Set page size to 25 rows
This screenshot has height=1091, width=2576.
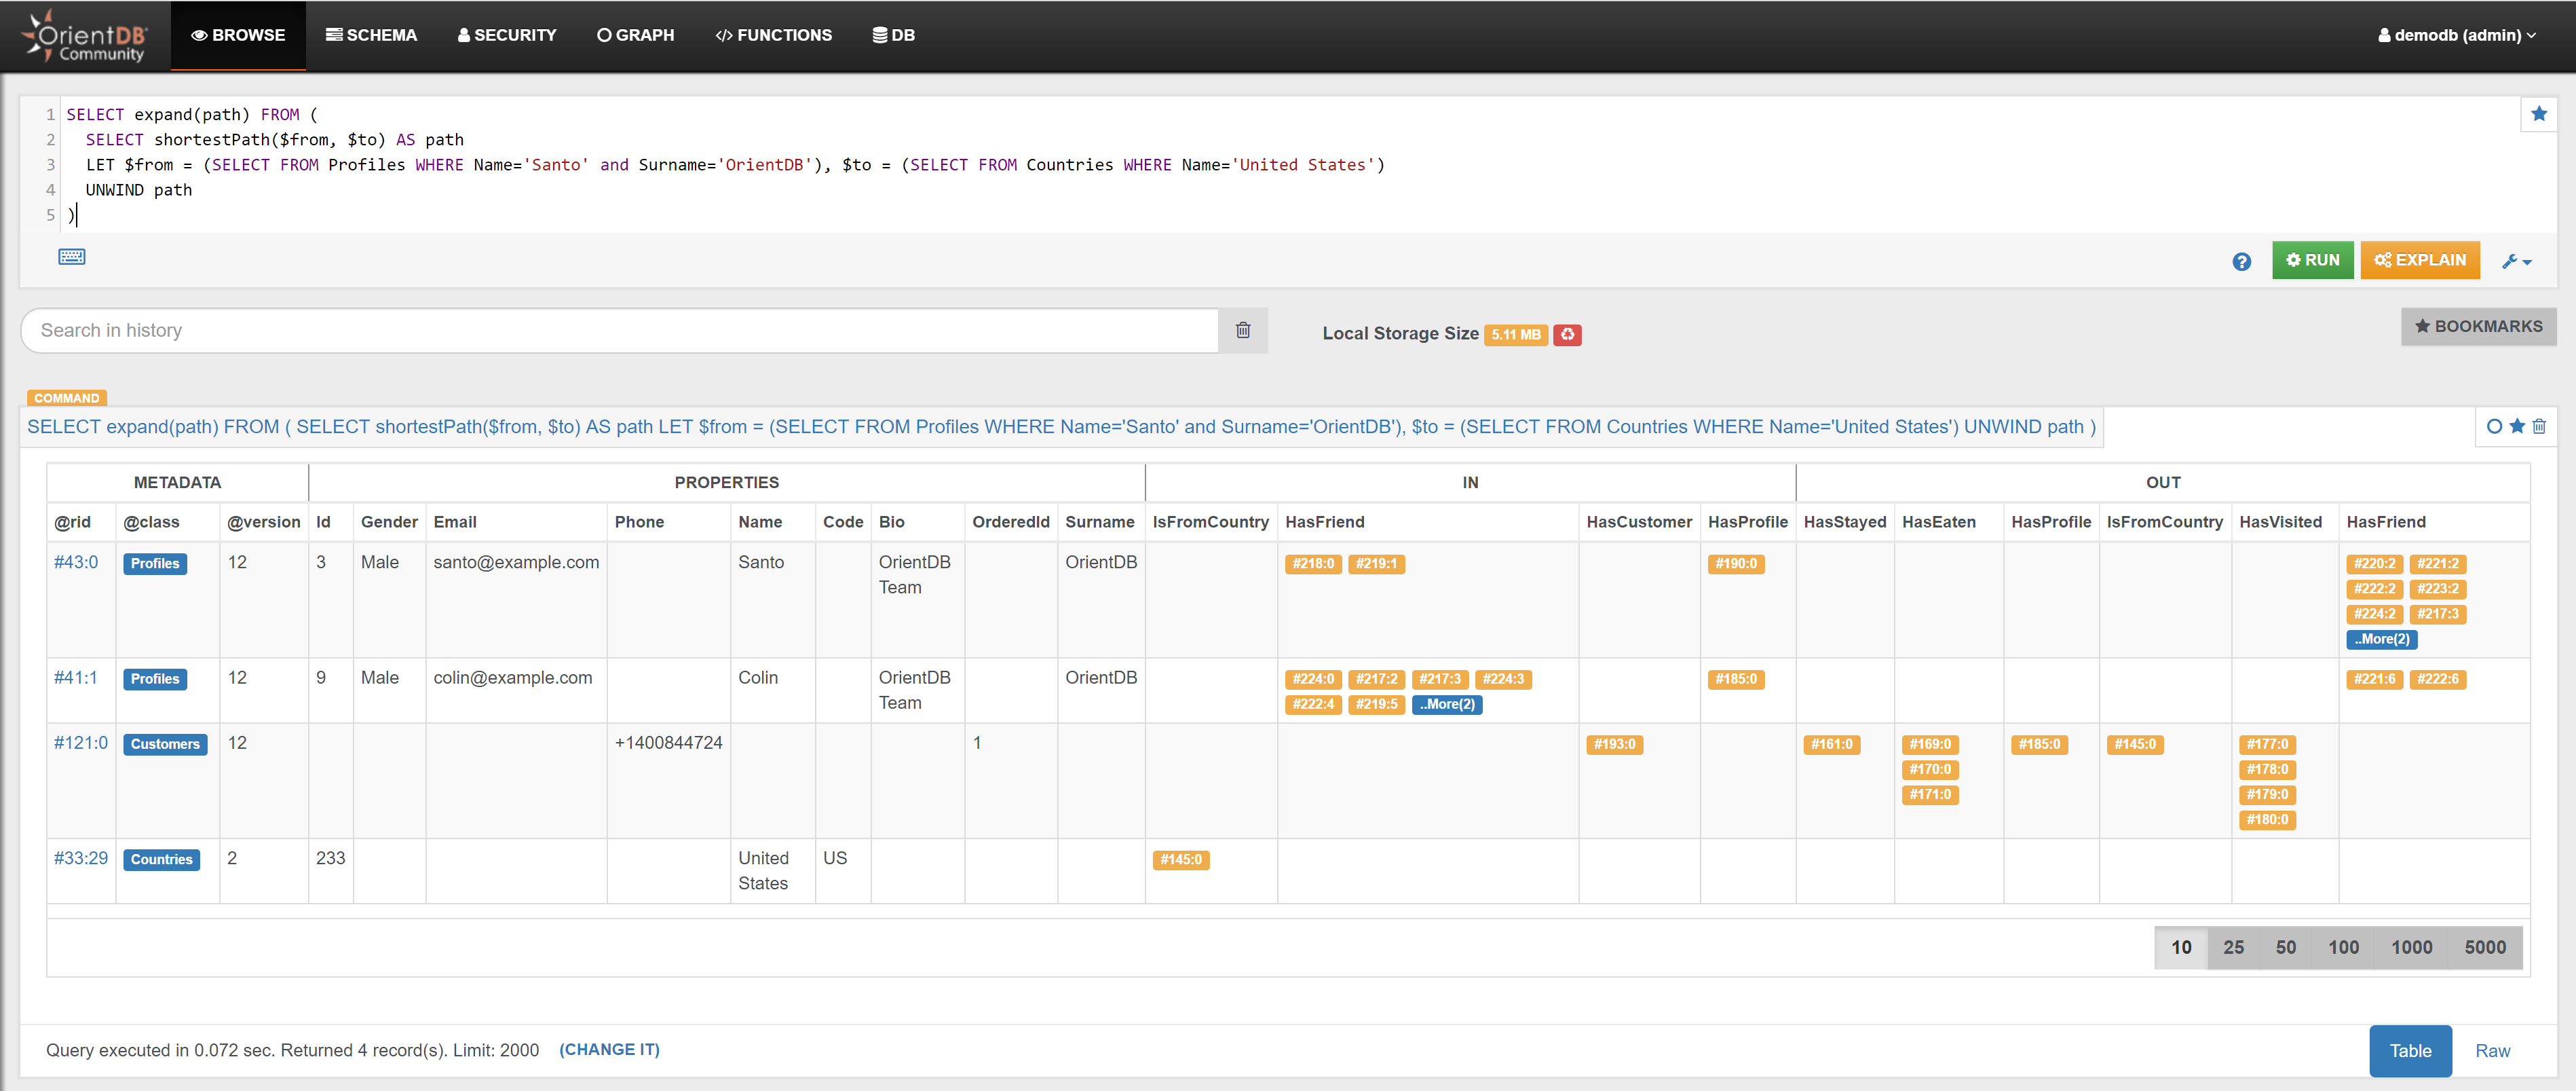coord(2233,947)
